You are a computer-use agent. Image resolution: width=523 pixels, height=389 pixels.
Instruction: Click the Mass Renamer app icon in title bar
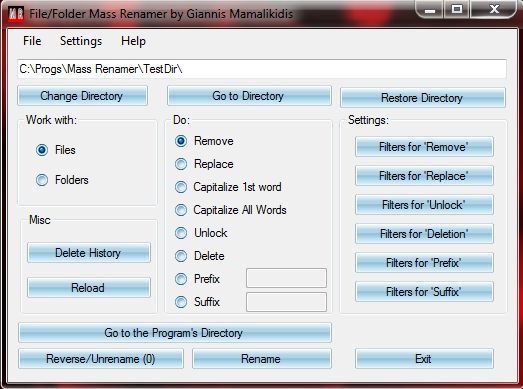16,15
